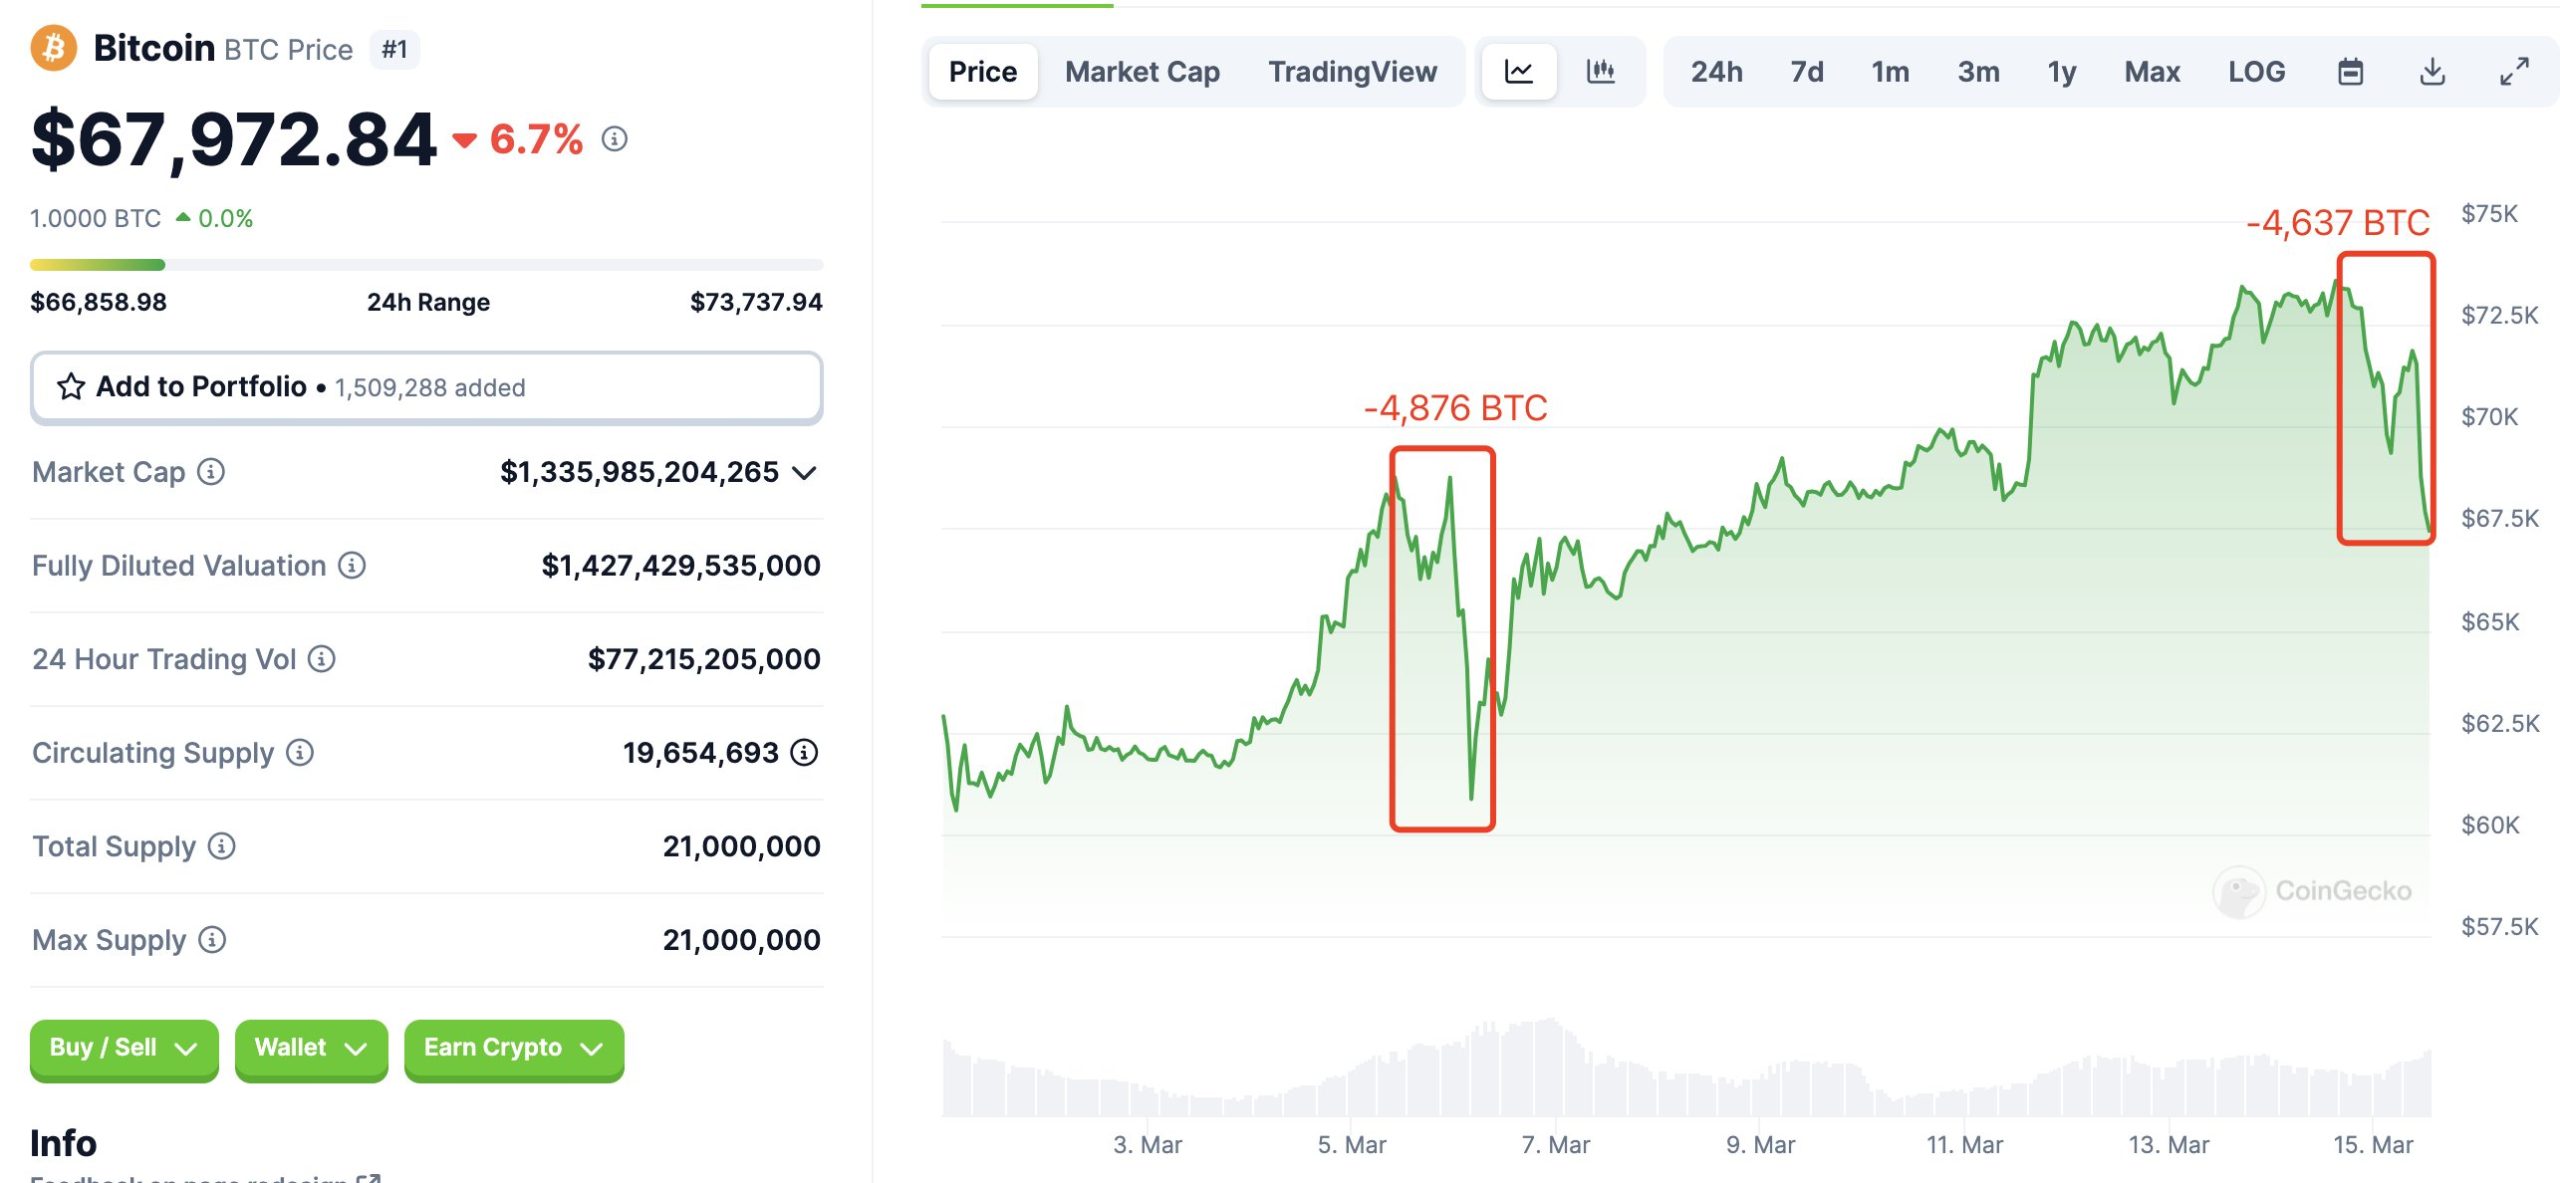2560x1183 pixels.
Task: Click the info icon beside price change percentage
Action: [614, 139]
